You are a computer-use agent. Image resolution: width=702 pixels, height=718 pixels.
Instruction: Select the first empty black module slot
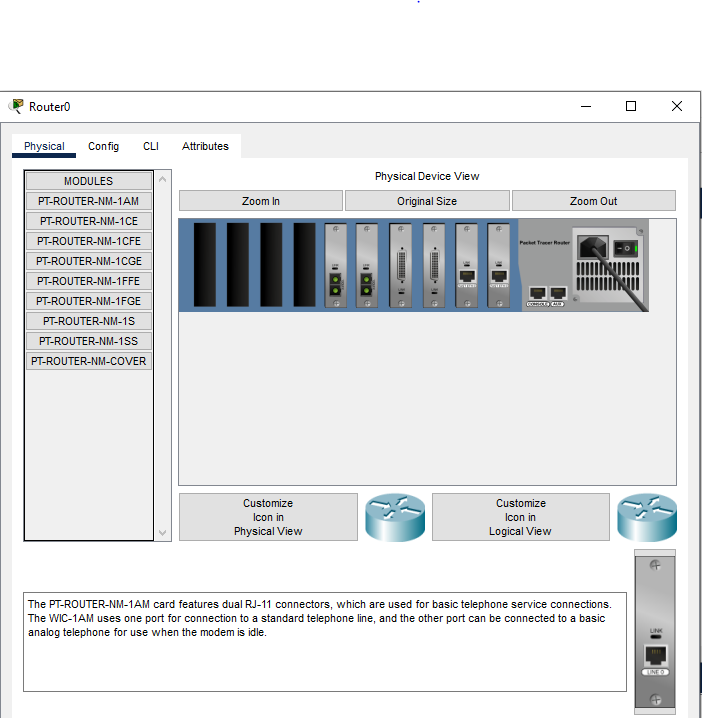(204, 264)
